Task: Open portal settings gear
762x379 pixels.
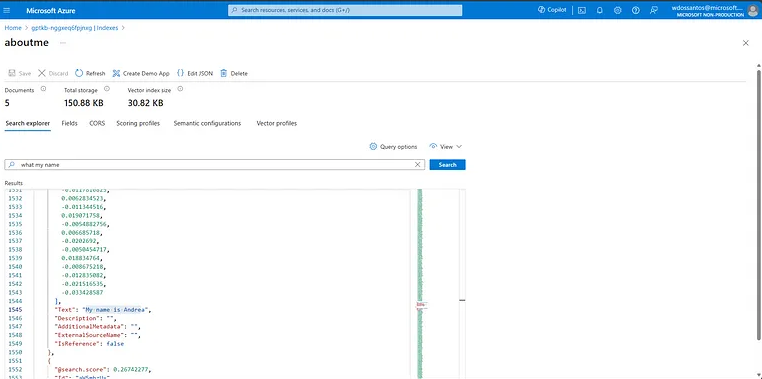Action: click(618, 10)
